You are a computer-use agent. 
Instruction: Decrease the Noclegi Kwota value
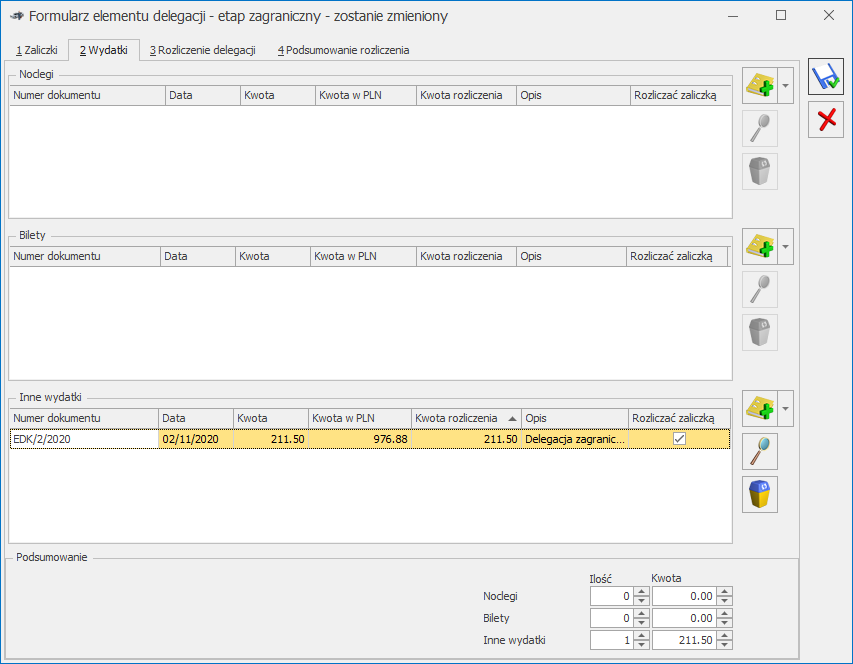tap(725, 601)
